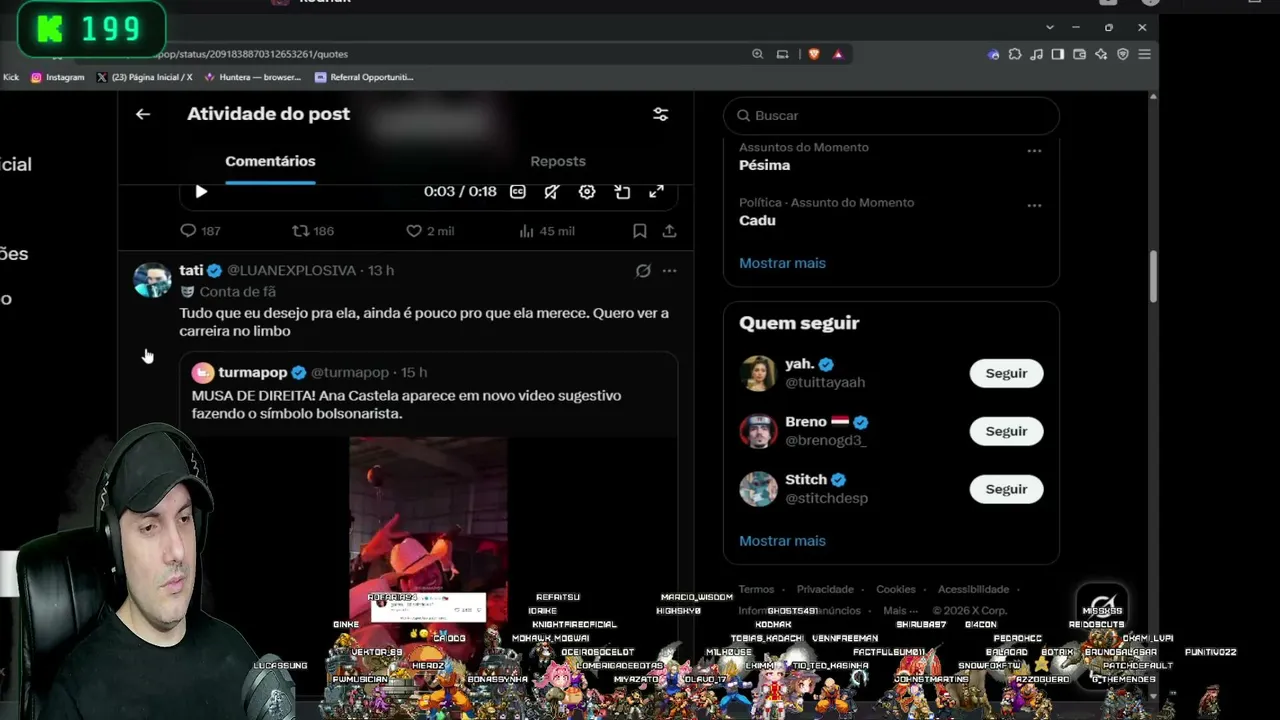Viewport: 1280px width, 720px height.
Task: Open Brave Shields lion icon
Action: (814, 54)
